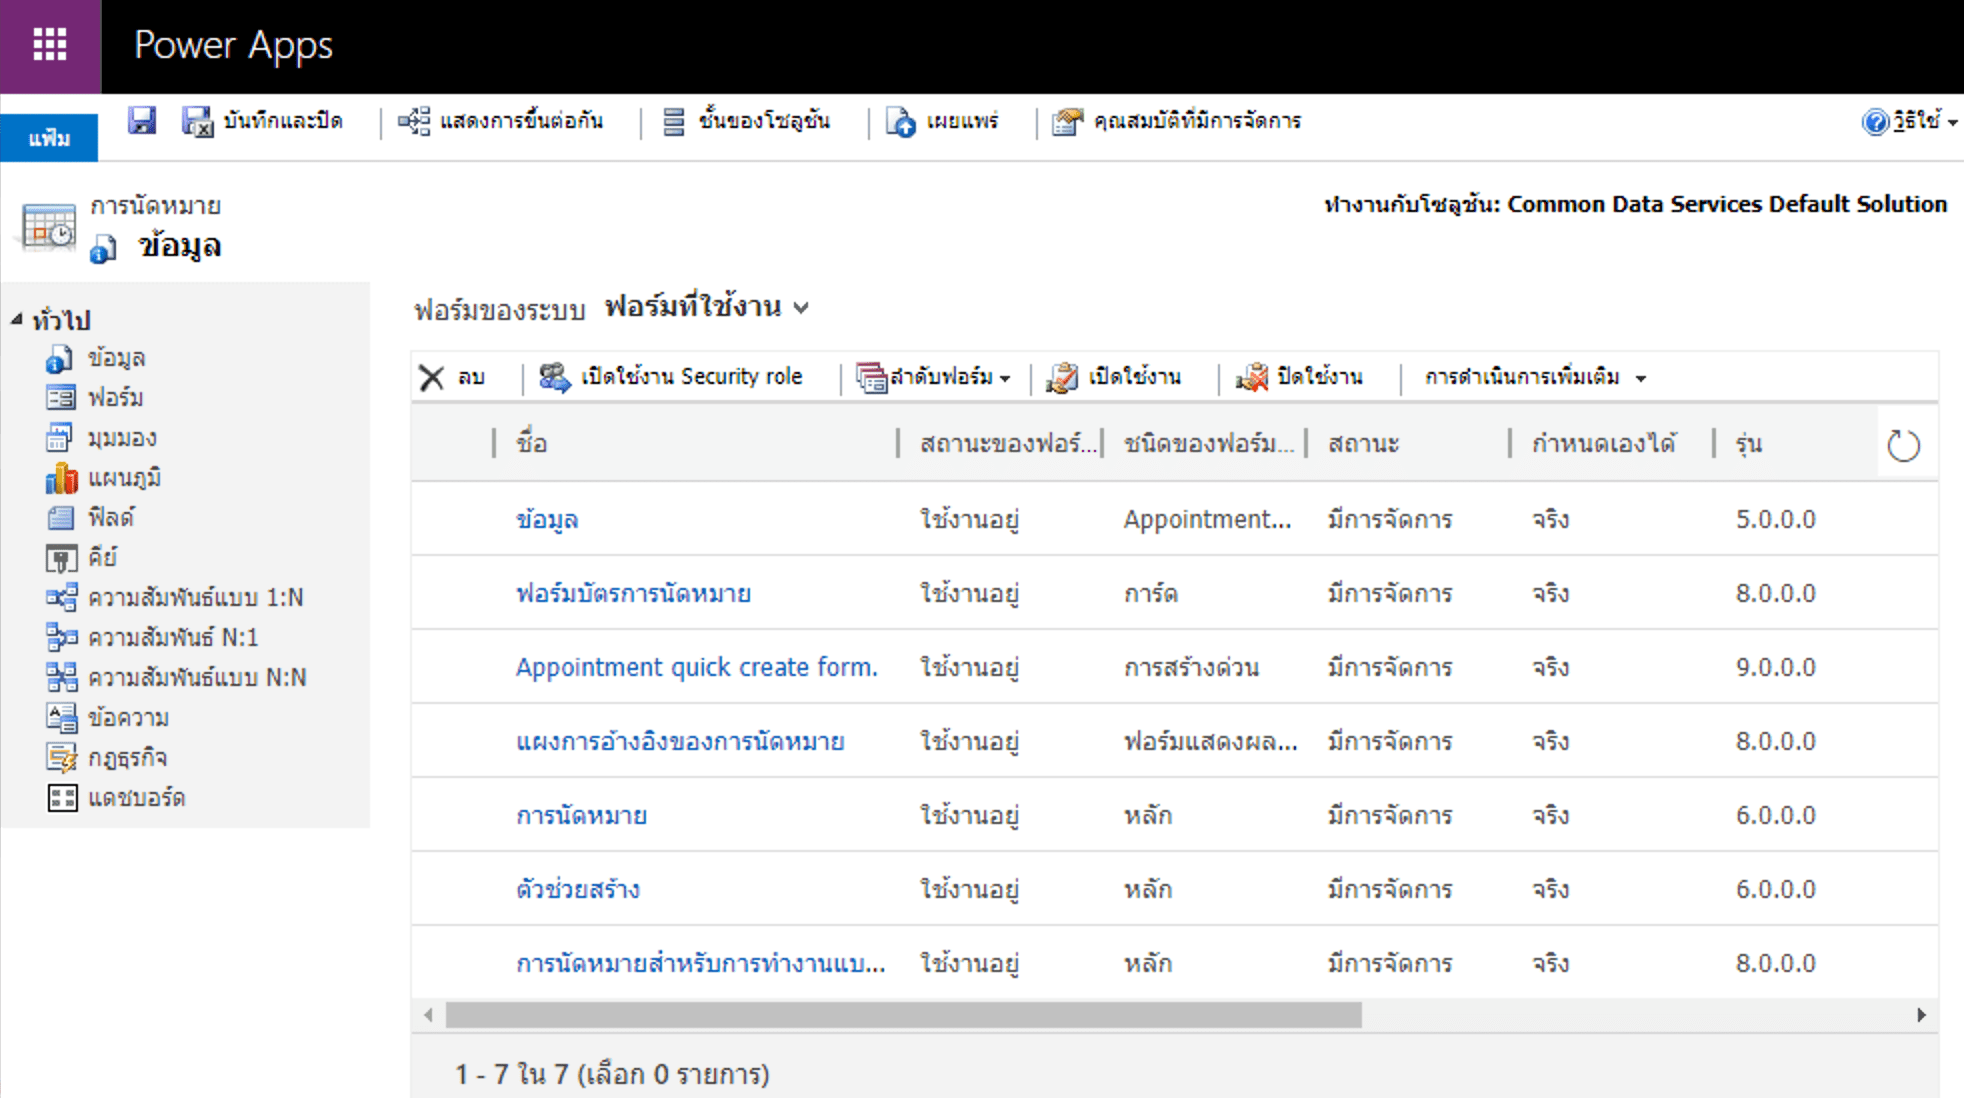Viewport: 1964px width, 1098px height.
Task: Click the คุณสมบัติที่มีการจัดการ properties icon
Action: coord(1066,120)
